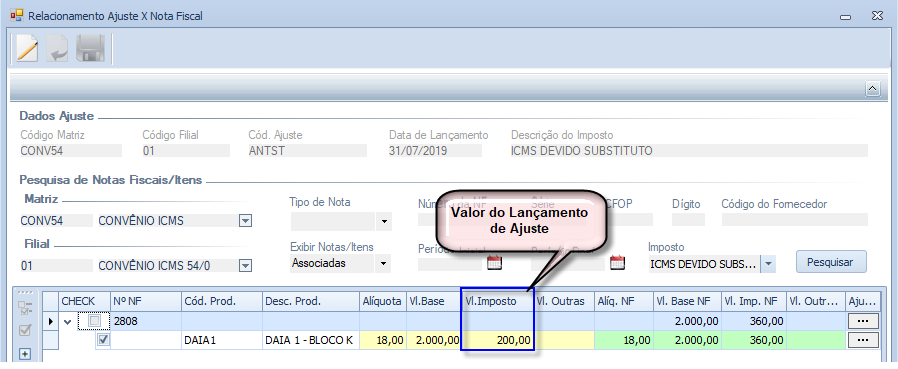Viewport: 898px width, 369px height.
Task: Open the Filial CONVÊNIO ICMS 54/0 dropdown
Action: point(245,266)
